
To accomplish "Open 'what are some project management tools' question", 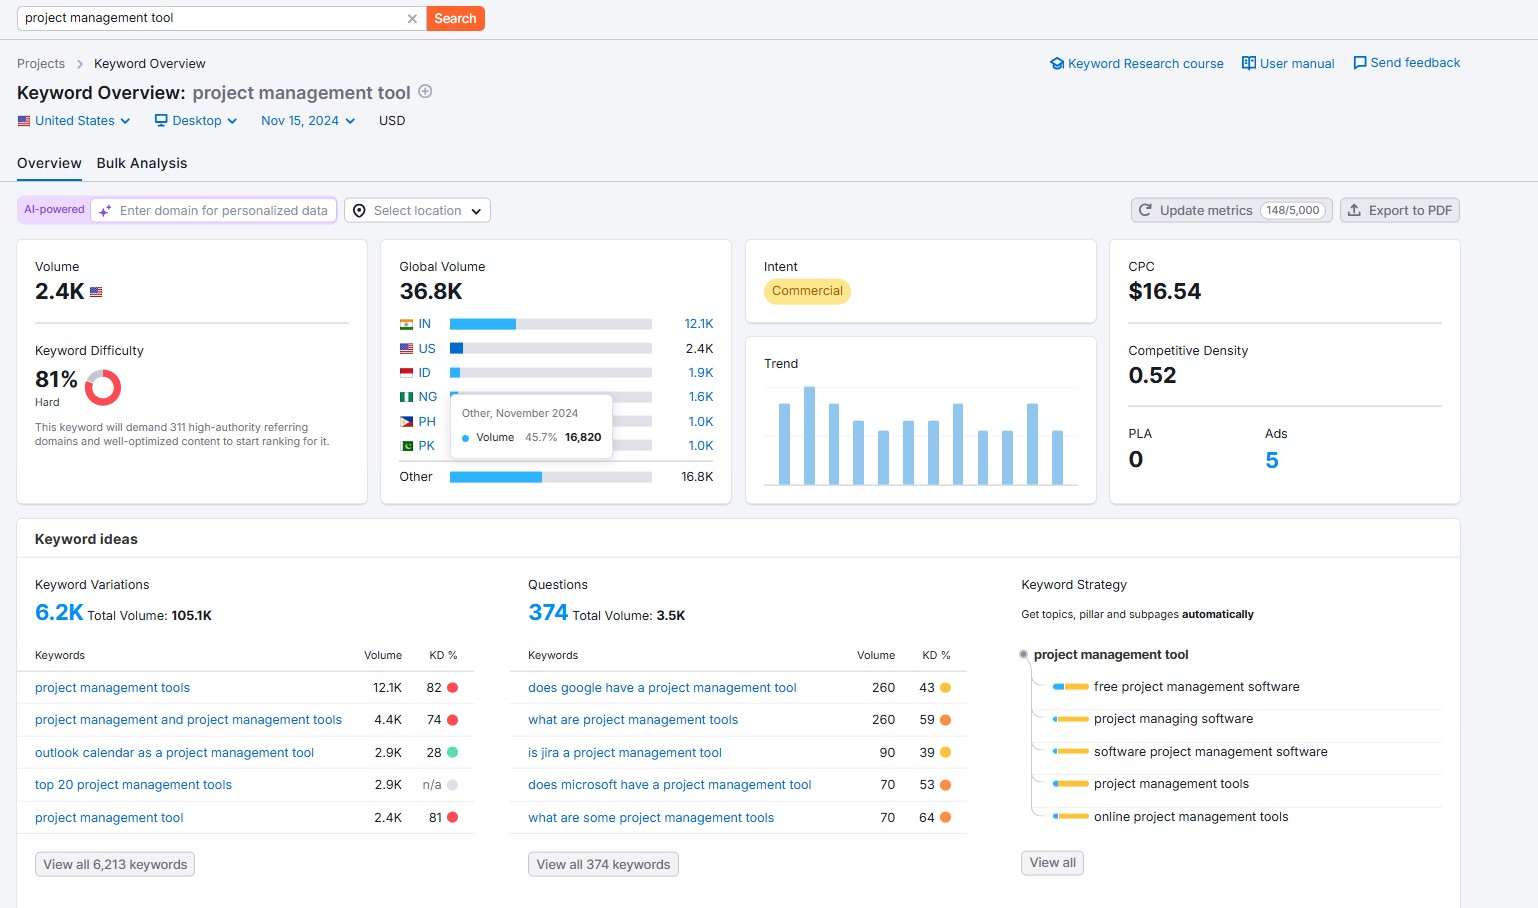I will pos(651,818).
